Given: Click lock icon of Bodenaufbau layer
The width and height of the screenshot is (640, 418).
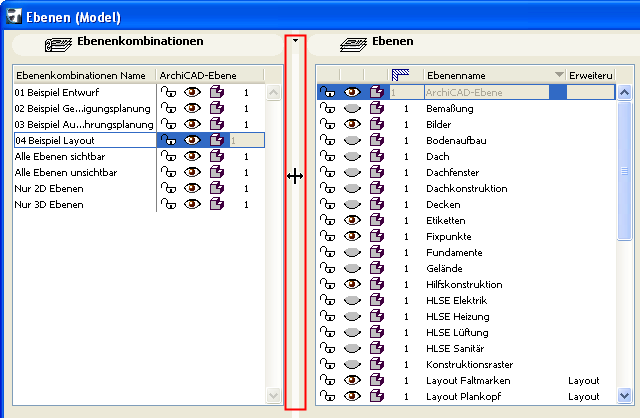Looking at the screenshot, I should tap(327, 140).
